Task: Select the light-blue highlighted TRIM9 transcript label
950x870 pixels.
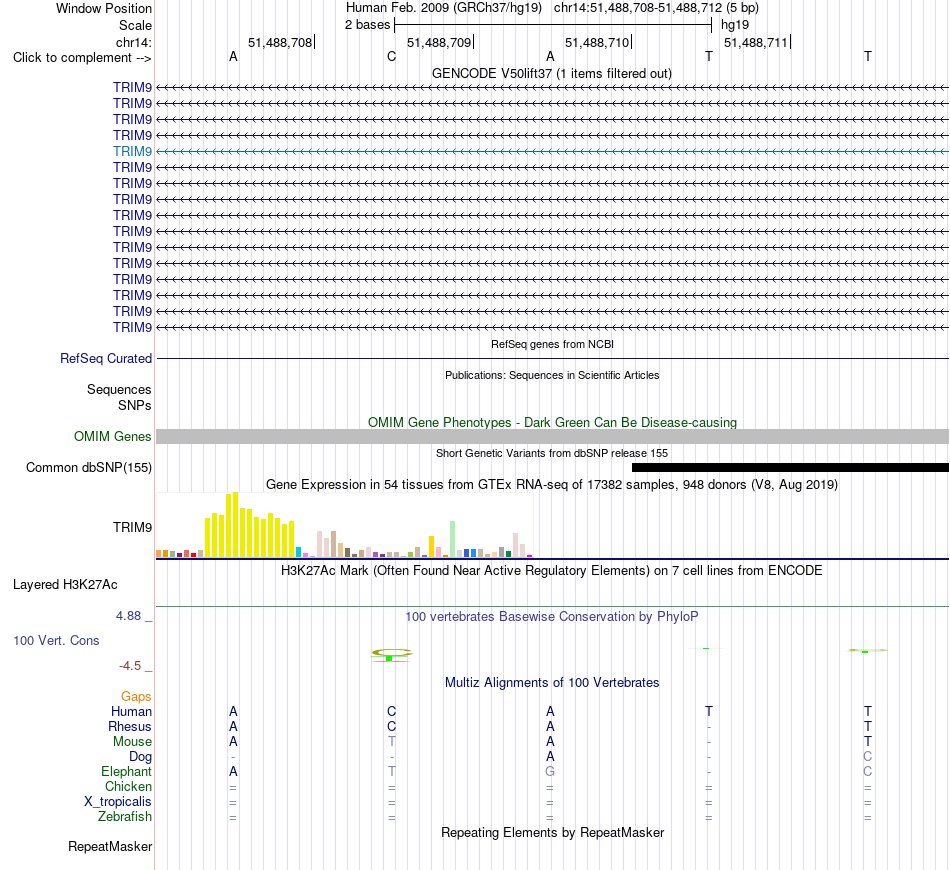Action: point(132,151)
